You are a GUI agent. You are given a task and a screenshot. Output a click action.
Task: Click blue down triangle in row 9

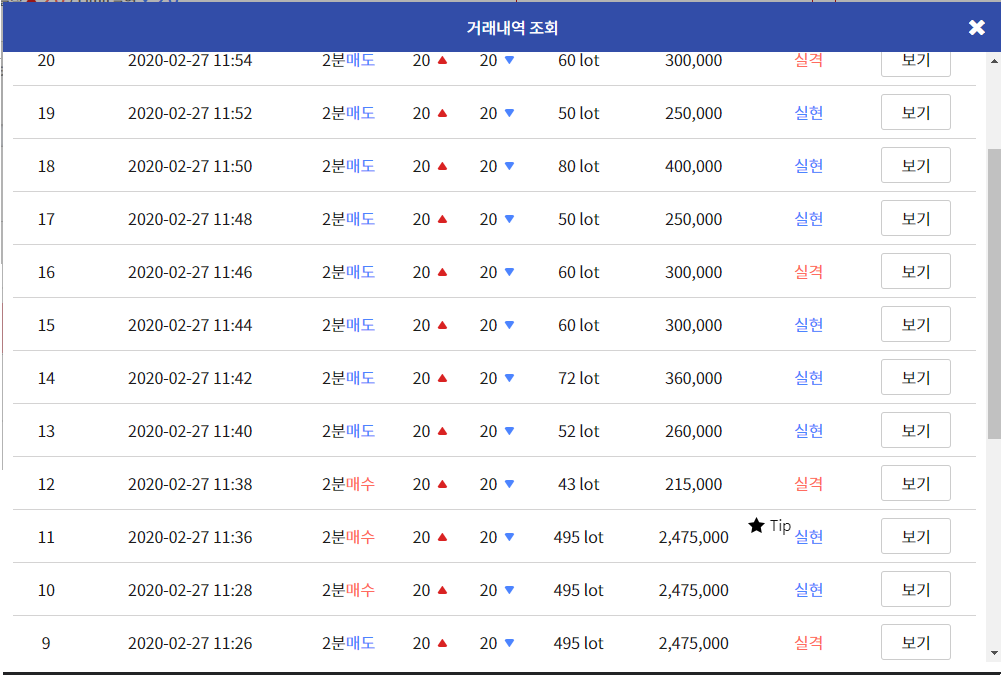click(x=509, y=643)
